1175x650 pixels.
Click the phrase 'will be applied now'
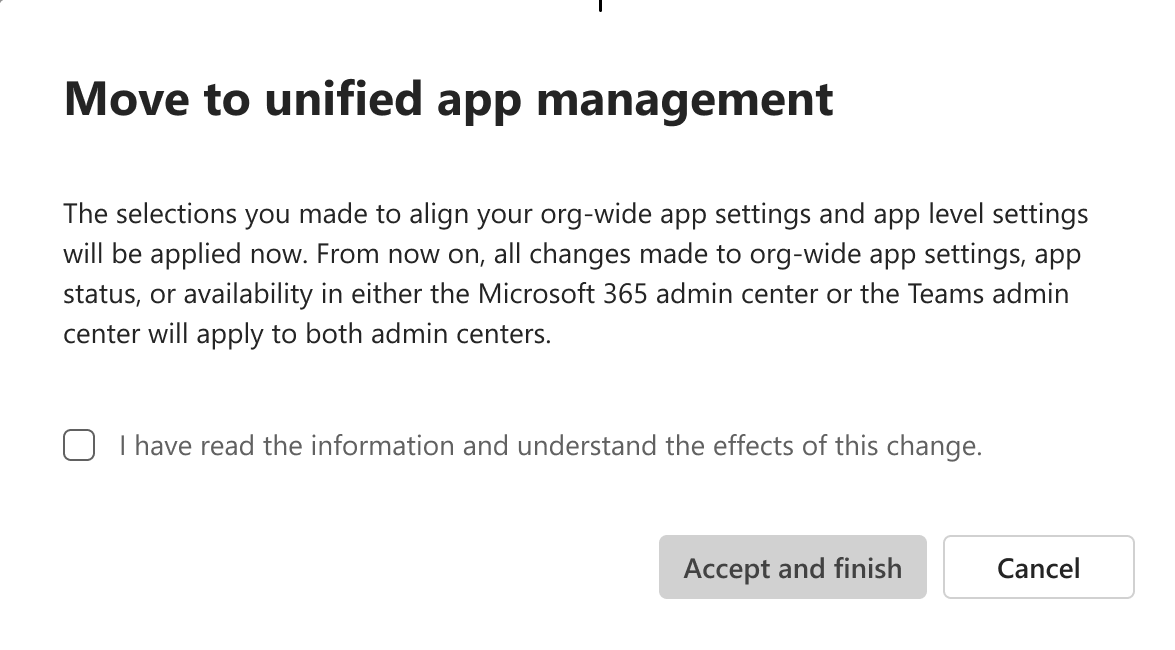point(186,254)
